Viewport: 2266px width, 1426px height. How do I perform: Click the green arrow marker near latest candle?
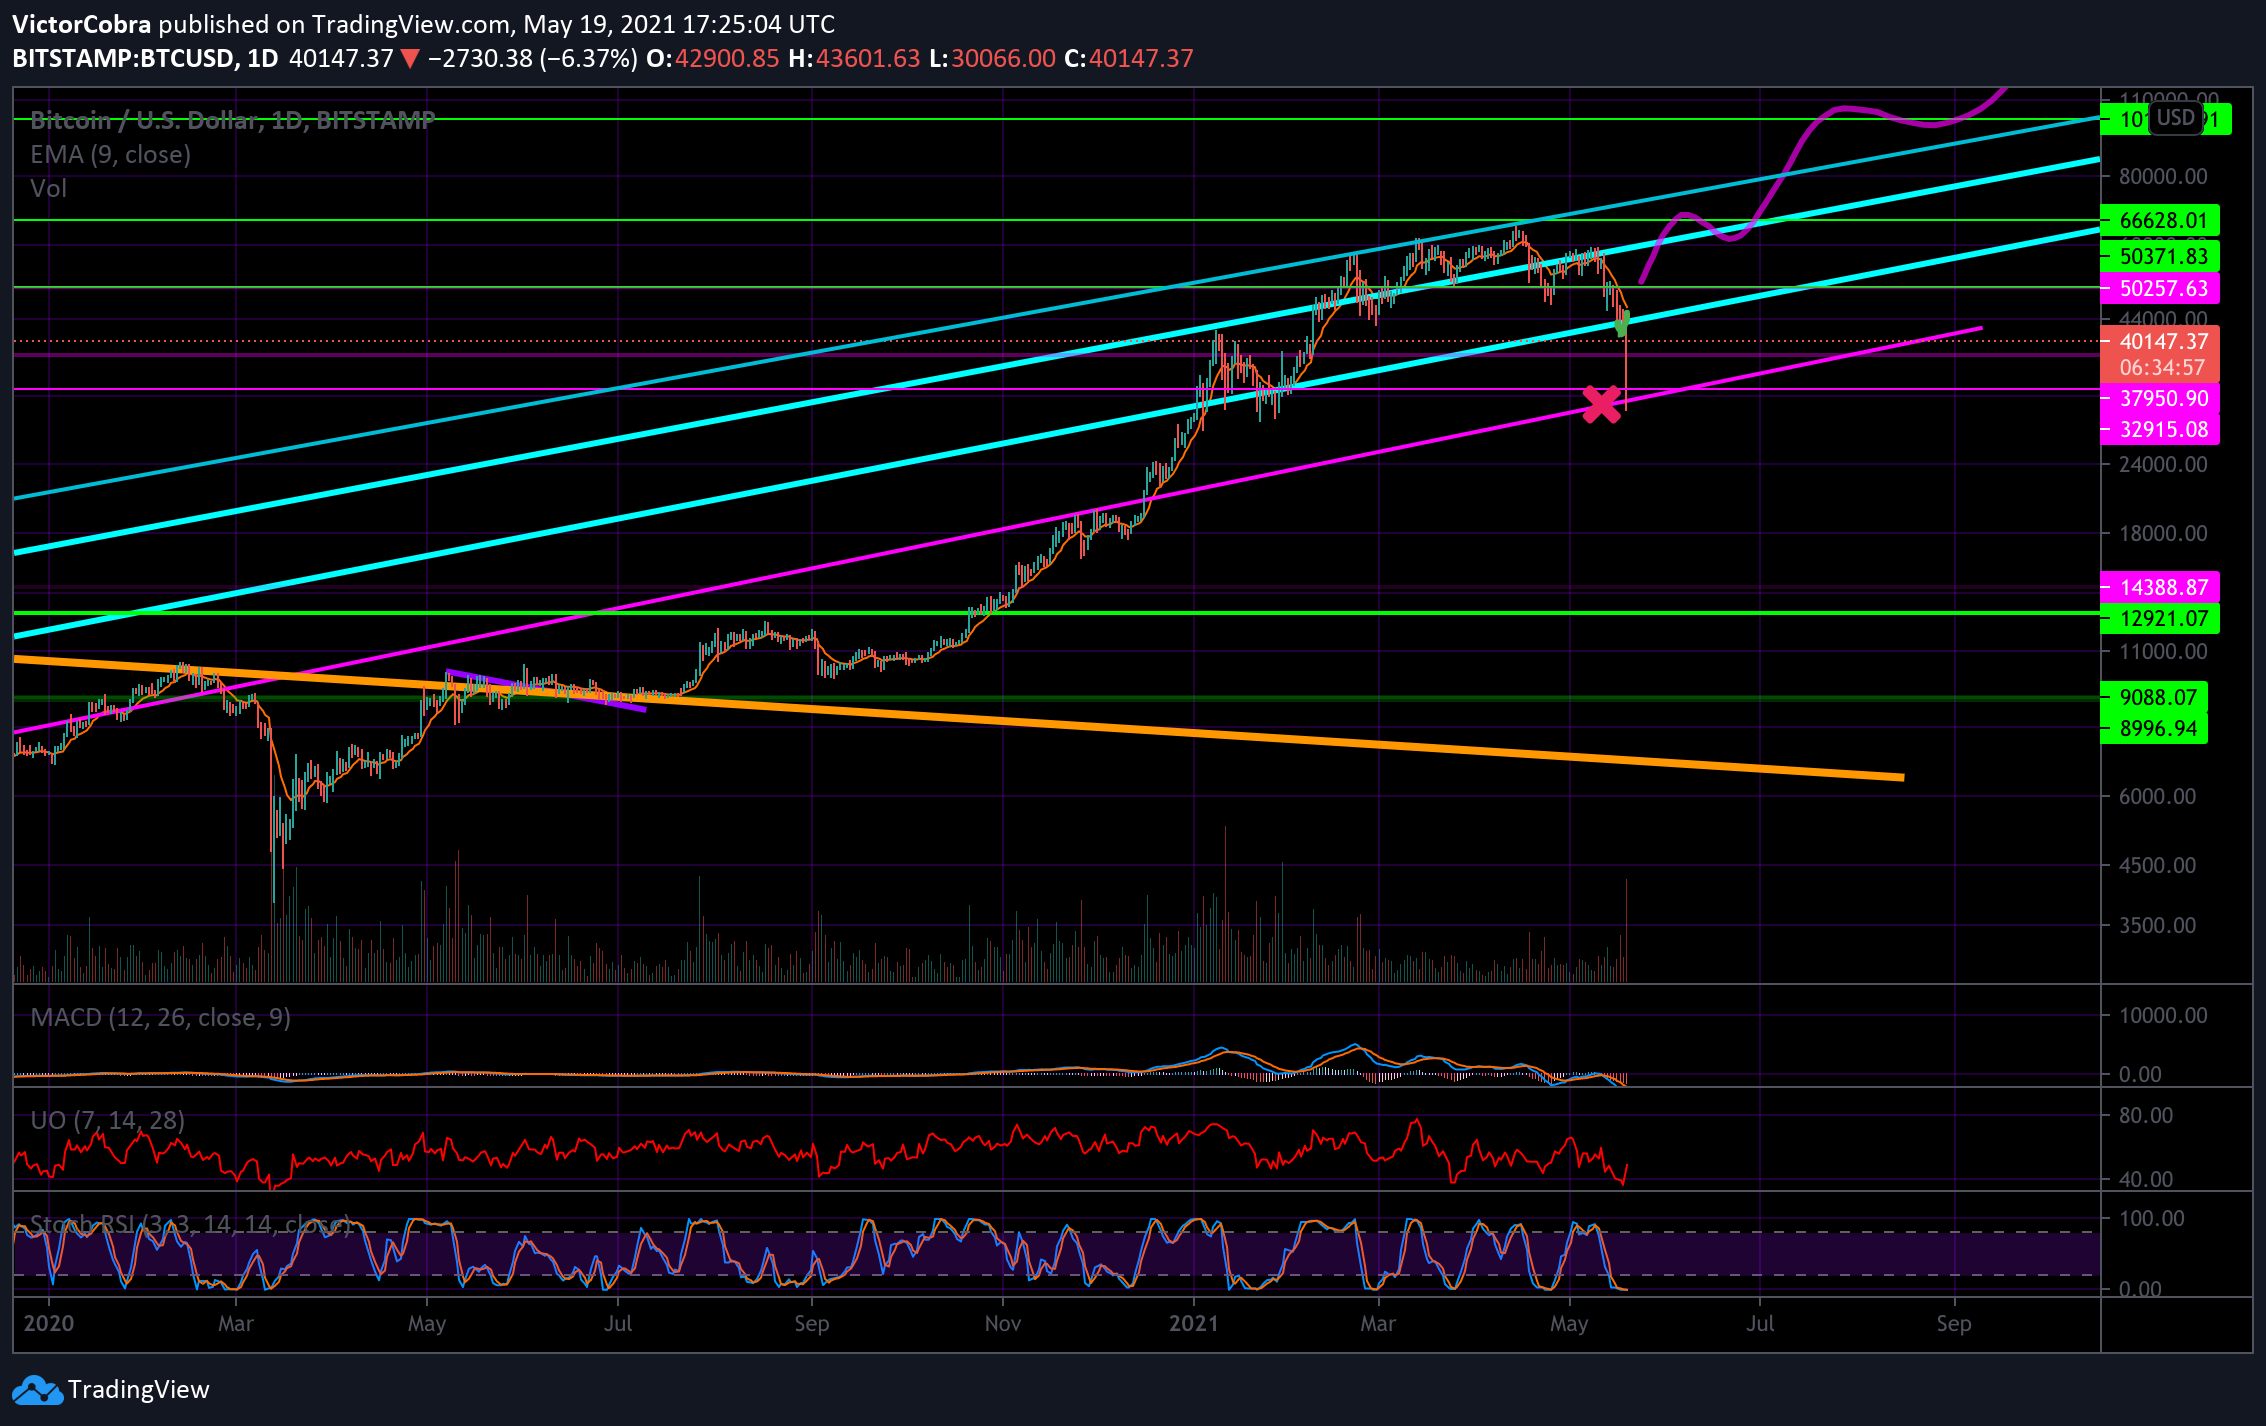tap(1622, 324)
